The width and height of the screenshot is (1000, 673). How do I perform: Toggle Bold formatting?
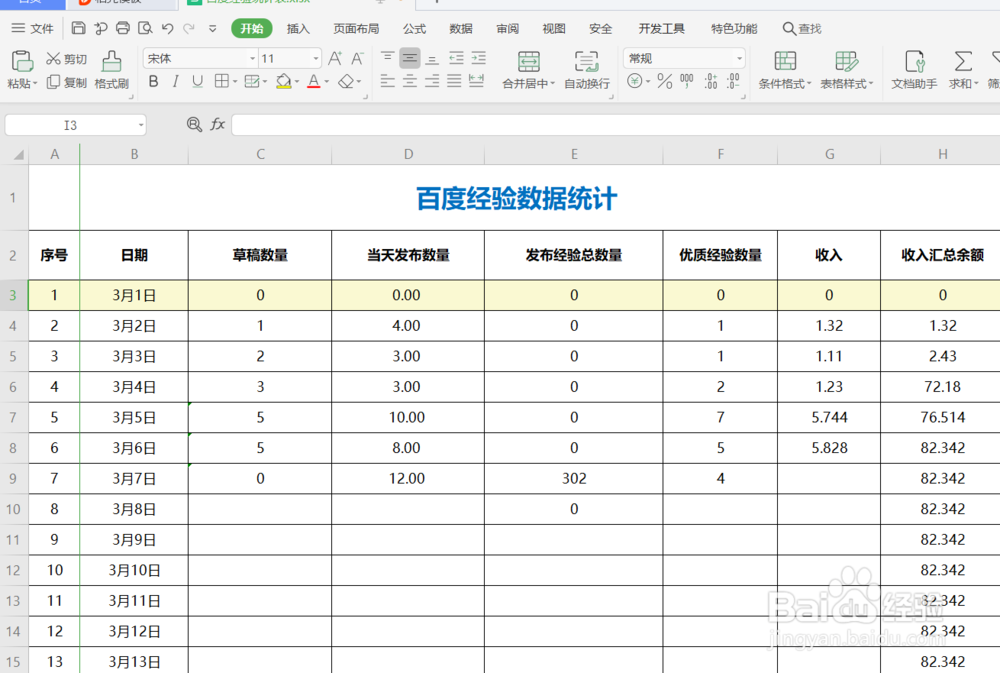click(154, 81)
